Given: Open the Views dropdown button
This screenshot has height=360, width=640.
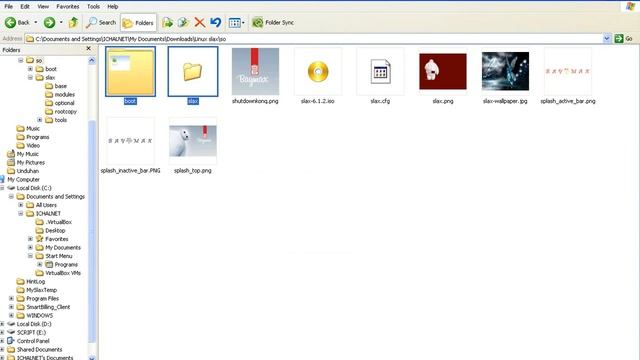Looking at the screenshot, I should pos(236,23).
